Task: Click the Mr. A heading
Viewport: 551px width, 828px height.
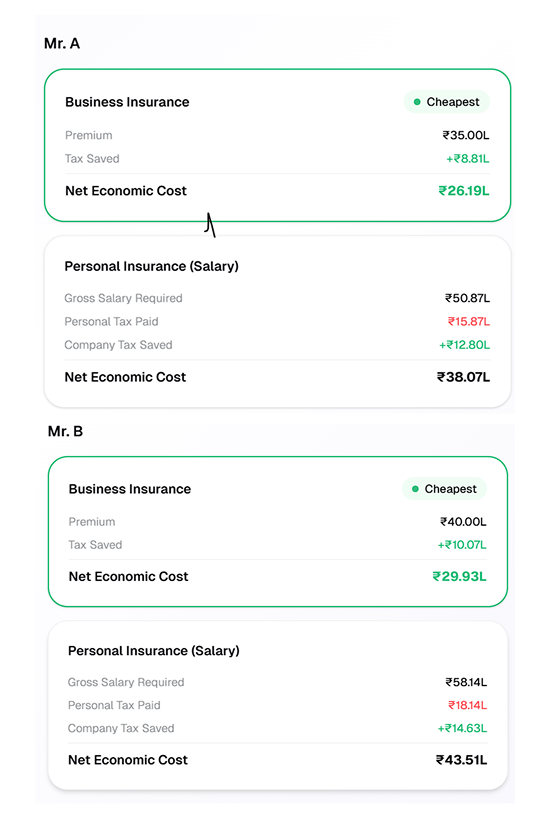Action: (x=62, y=43)
